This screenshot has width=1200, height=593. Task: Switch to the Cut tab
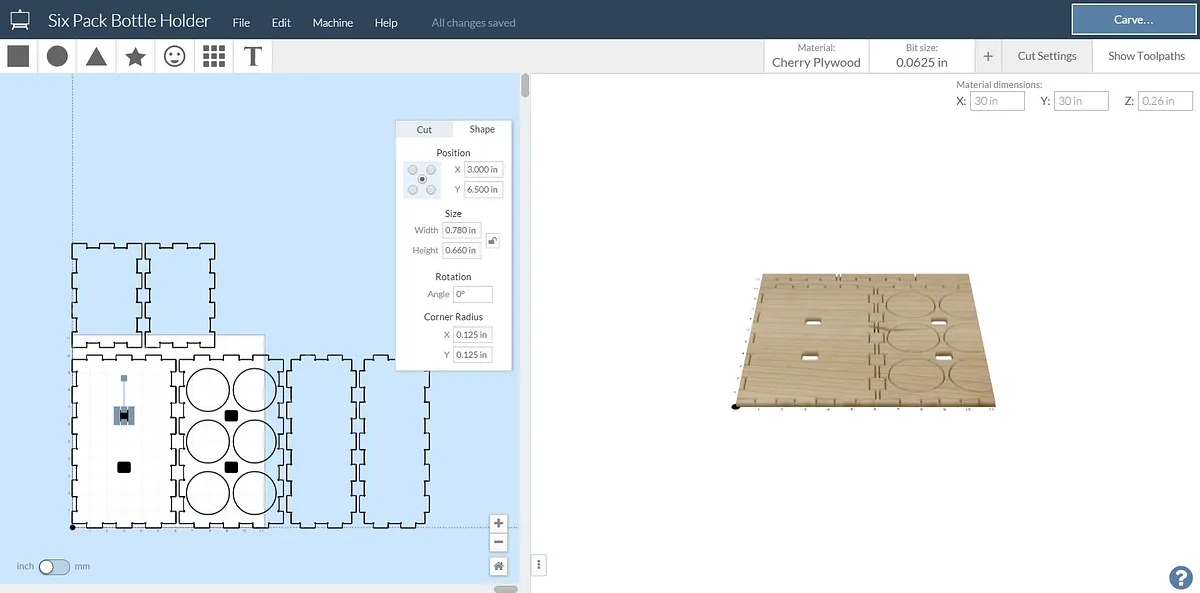point(424,129)
